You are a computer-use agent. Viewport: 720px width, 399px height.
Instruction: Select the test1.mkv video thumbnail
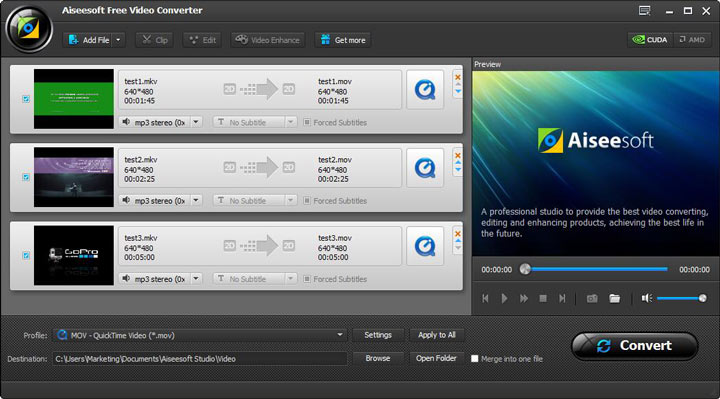tap(73, 99)
